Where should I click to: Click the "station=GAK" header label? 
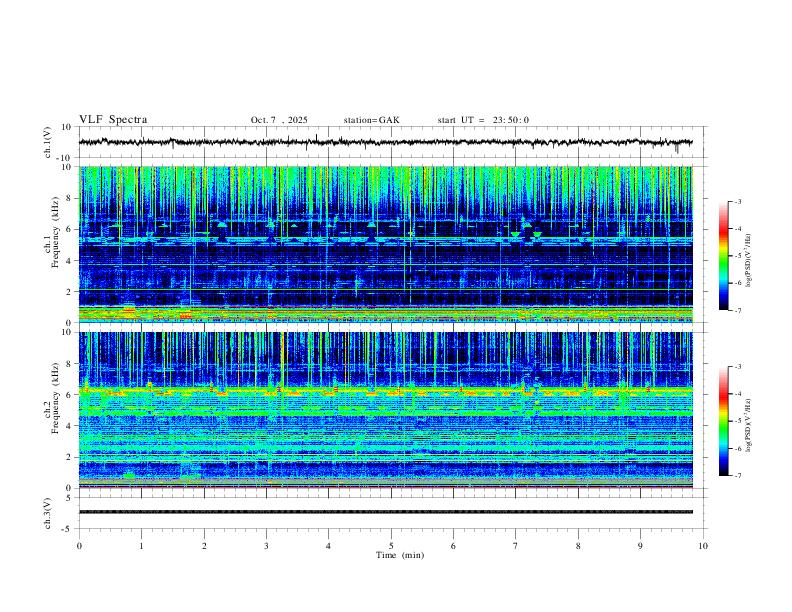coord(371,120)
